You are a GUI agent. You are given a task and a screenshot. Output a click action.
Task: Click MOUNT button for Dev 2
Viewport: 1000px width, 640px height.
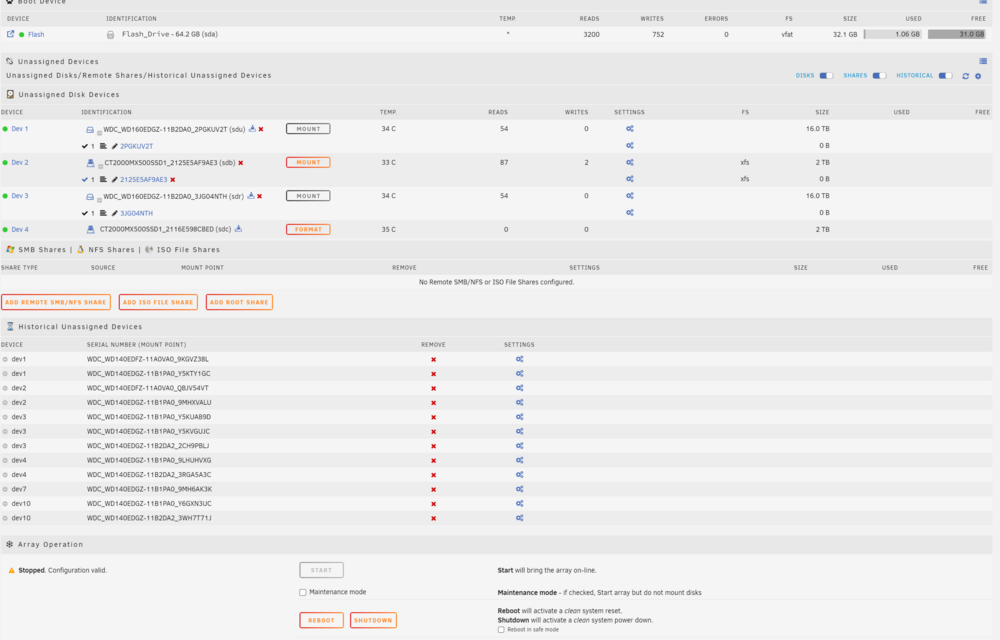(308, 163)
